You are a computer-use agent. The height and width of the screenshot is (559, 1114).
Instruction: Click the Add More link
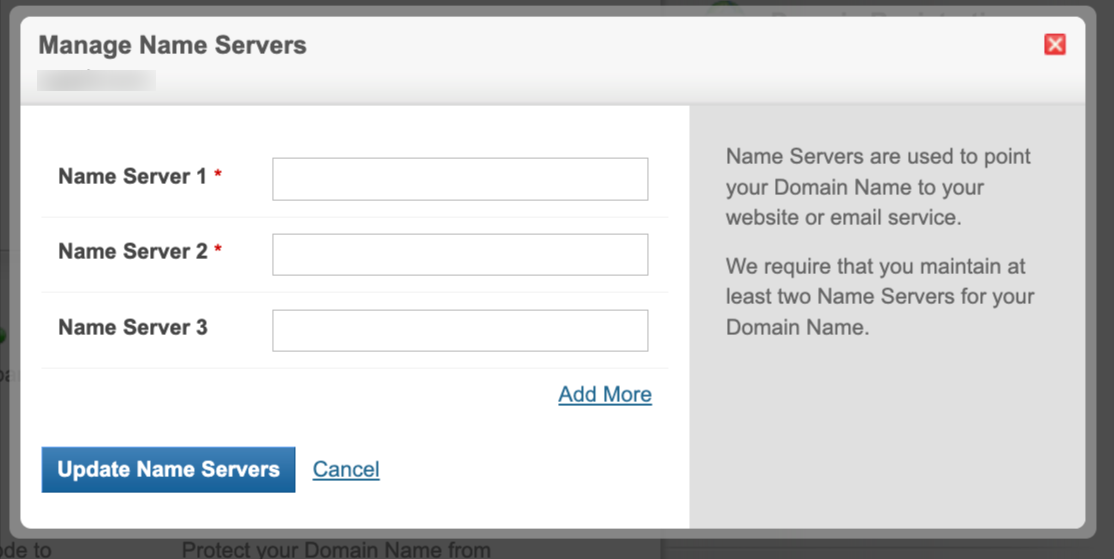coord(605,394)
